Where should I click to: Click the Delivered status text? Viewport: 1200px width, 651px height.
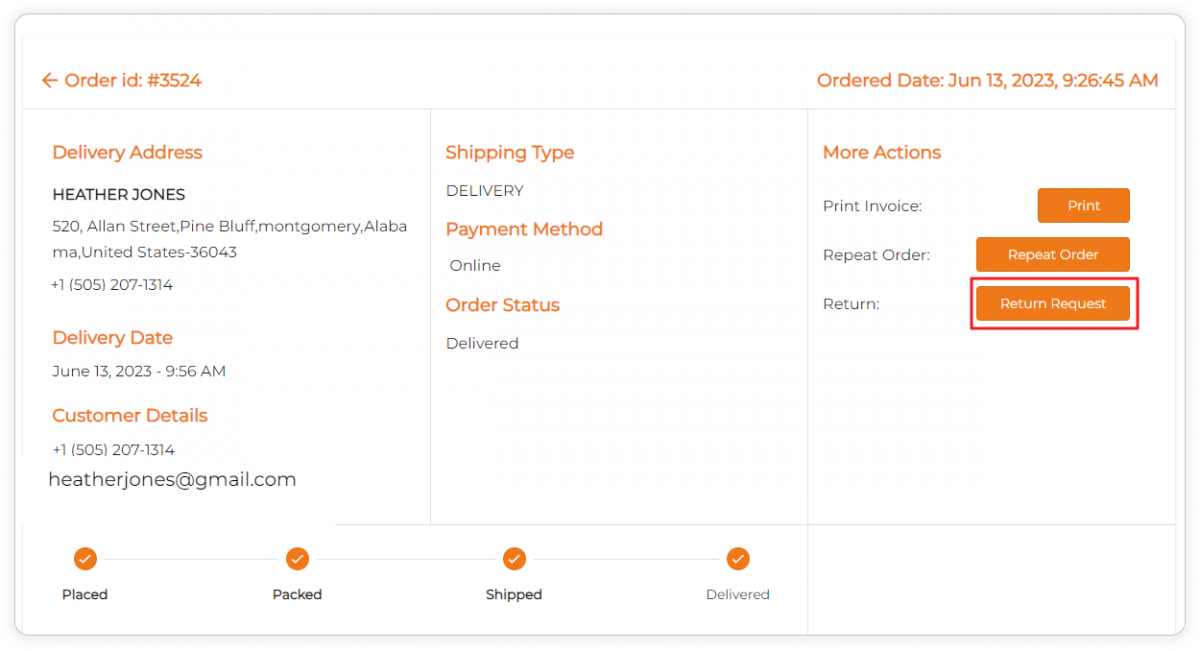[482, 343]
